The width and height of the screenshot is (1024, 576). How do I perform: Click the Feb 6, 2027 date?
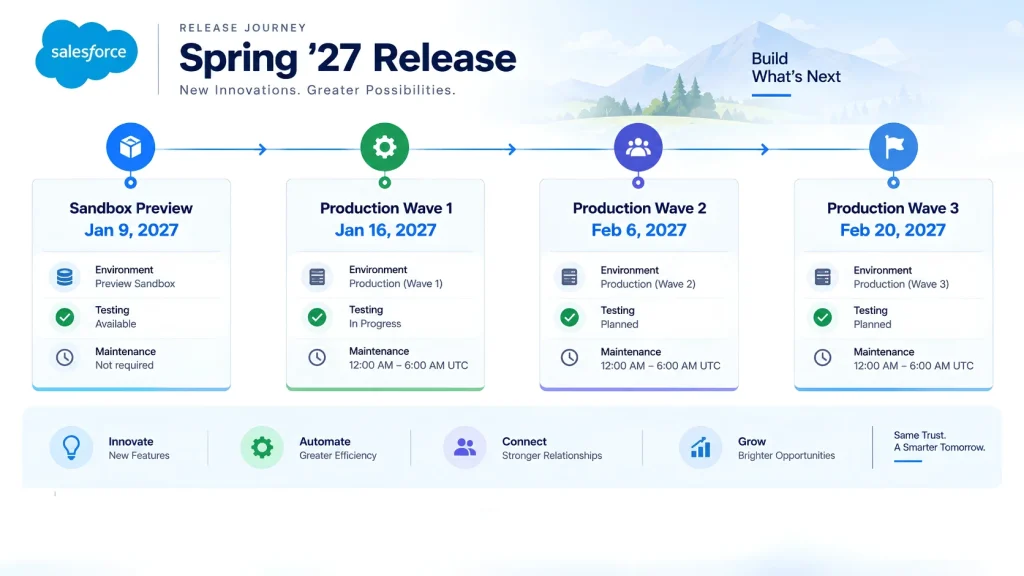pyautogui.click(x=639, y=230)
